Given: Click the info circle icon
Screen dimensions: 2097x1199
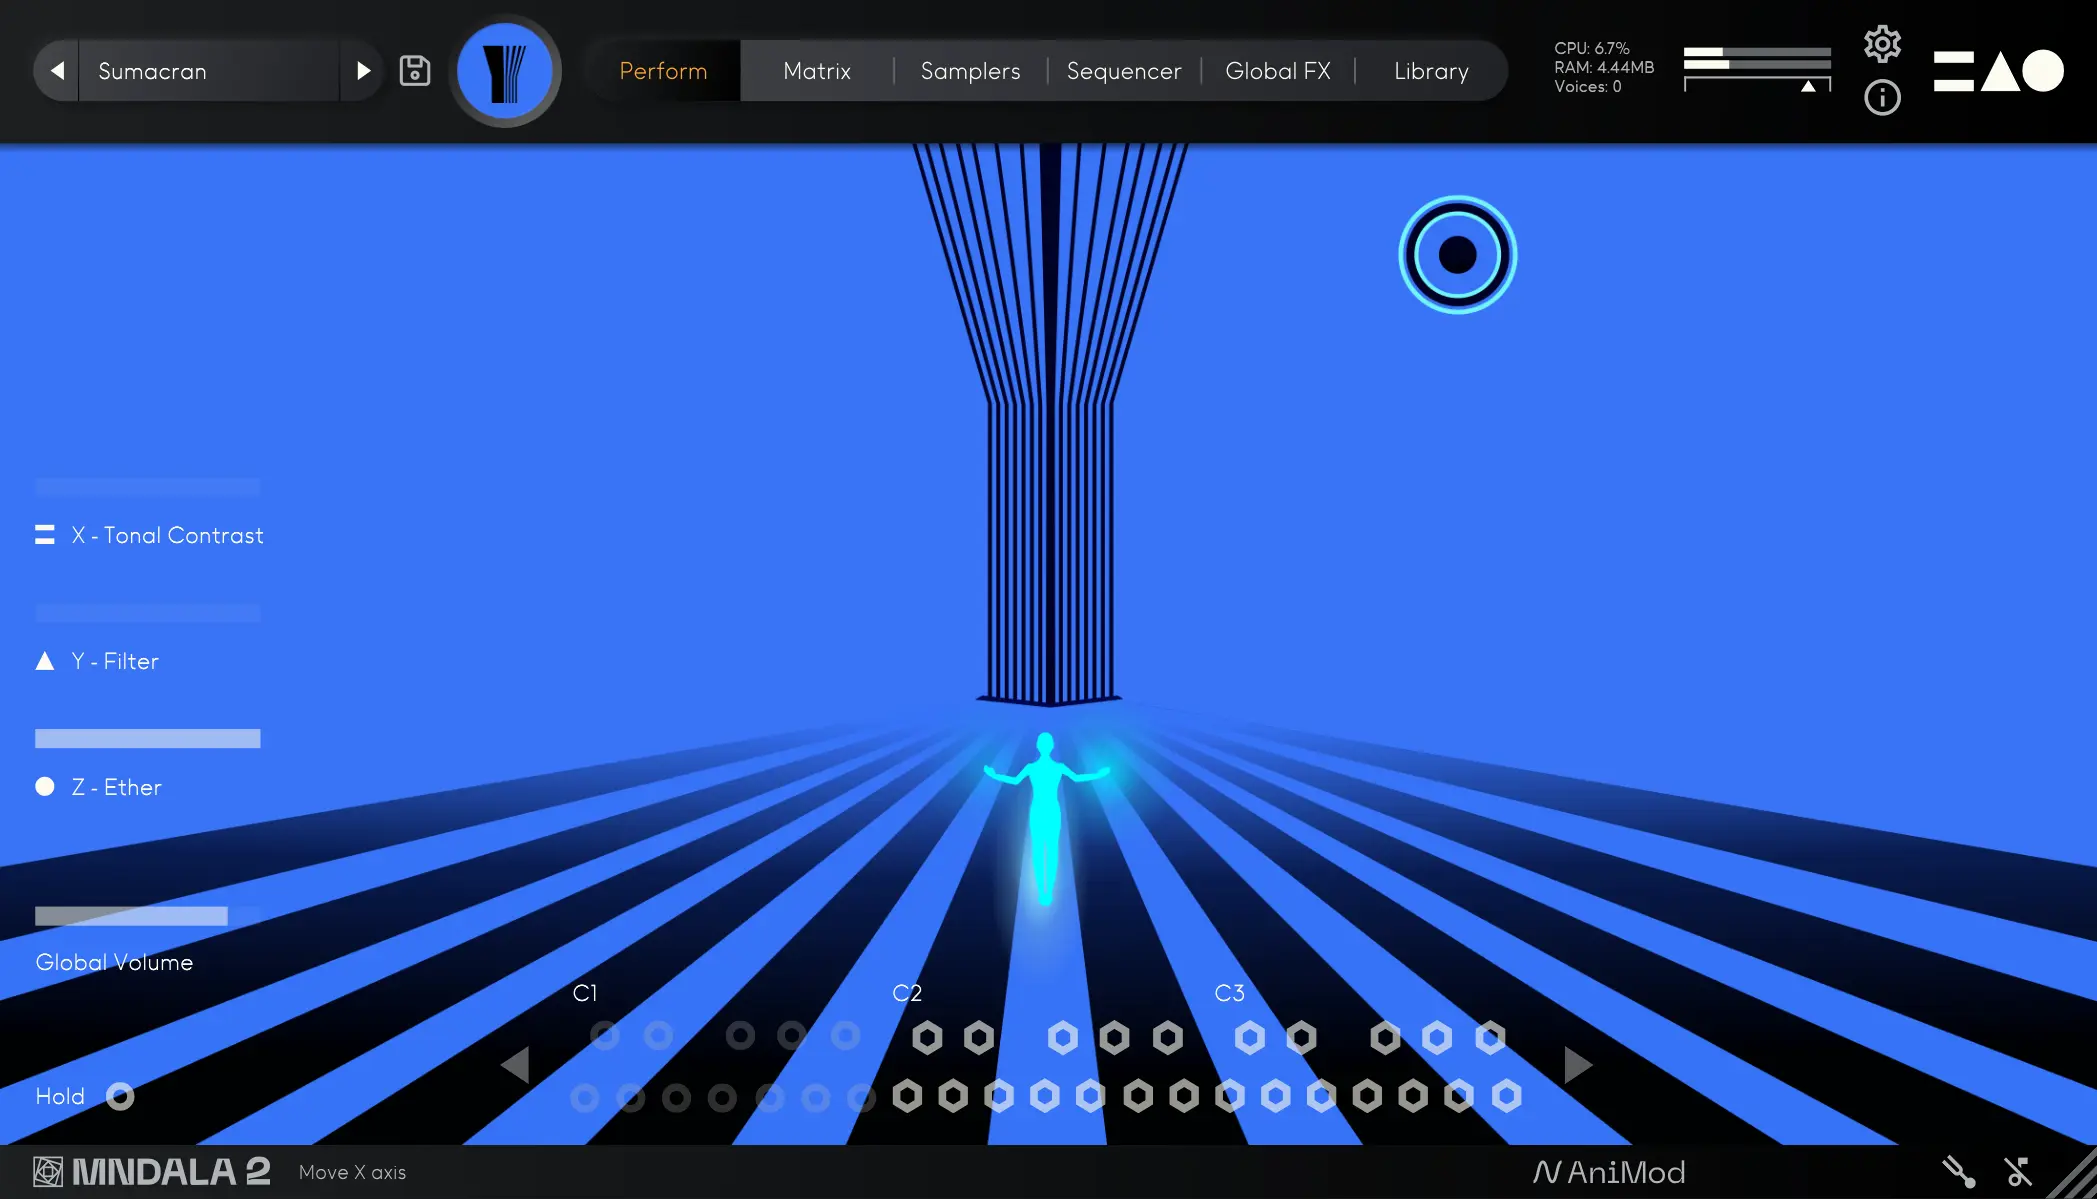Looking at the screenshot, I should [x=1882, y=98].
